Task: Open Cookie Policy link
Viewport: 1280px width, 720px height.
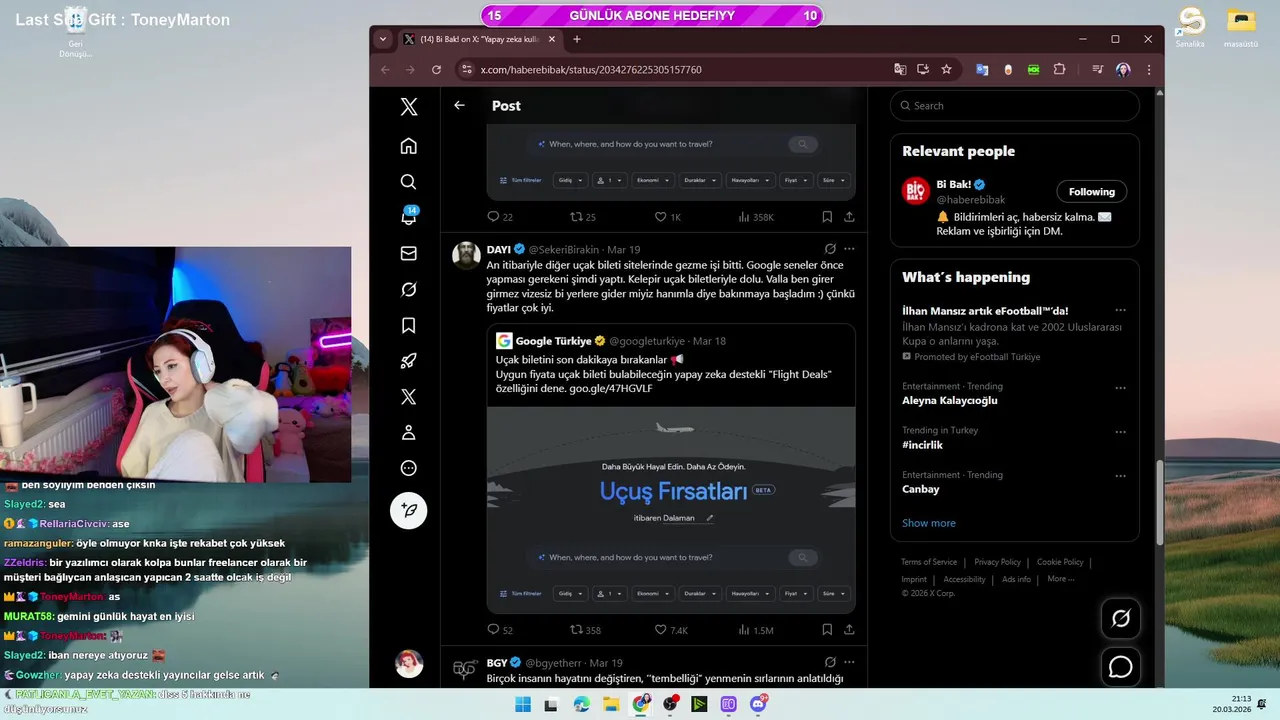Action: (x=1060, y=562)
